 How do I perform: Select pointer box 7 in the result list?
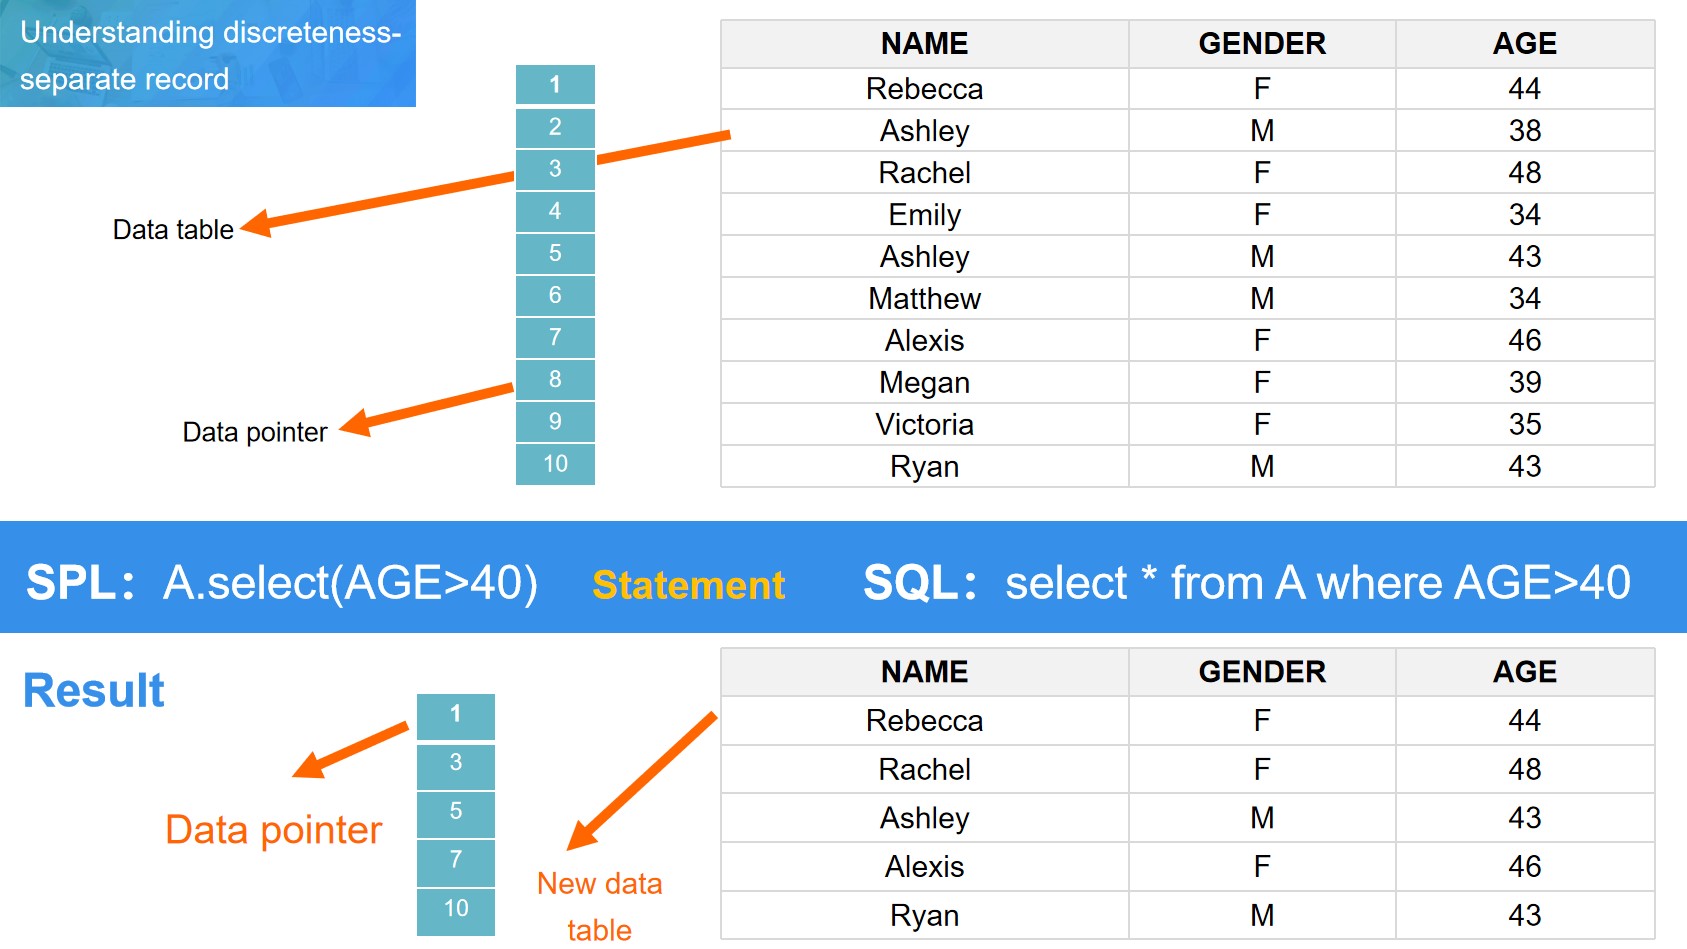(x=456, y=860)
